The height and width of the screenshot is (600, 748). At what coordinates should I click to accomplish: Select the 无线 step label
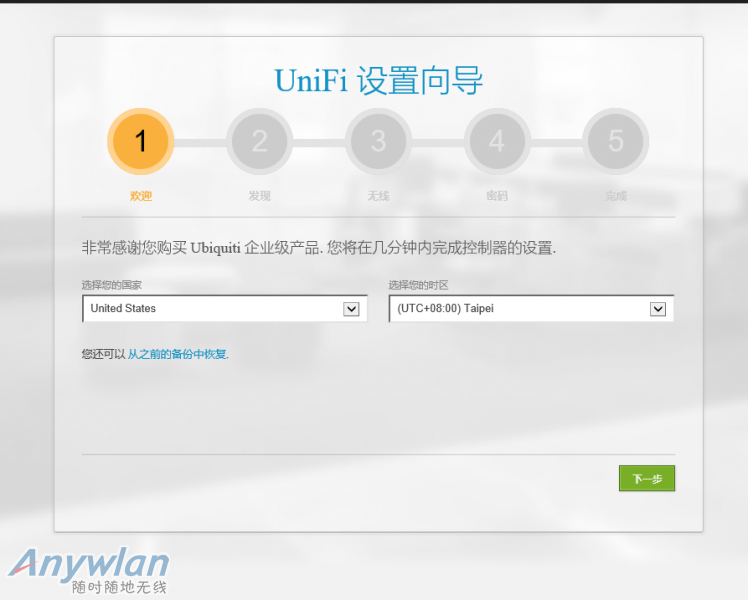point(378,196)
